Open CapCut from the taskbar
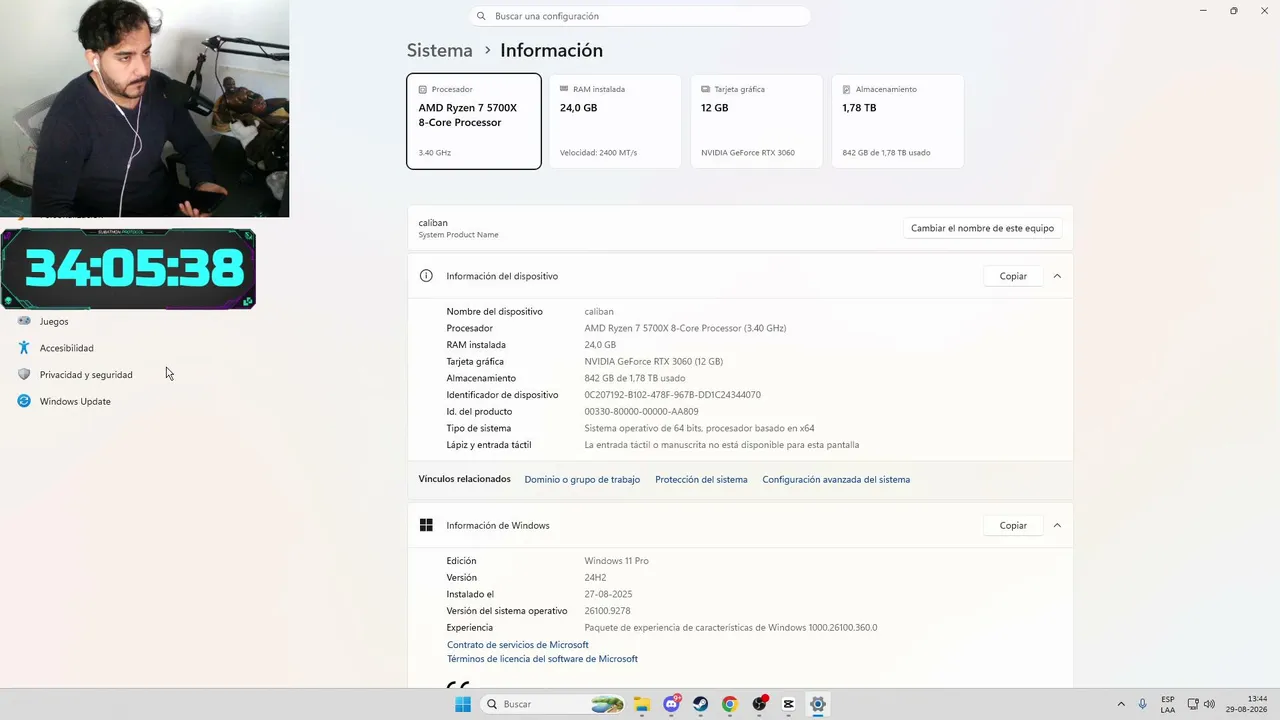Image resolution: width=1280 pixels, height=720 pixels. coord(789,704)
